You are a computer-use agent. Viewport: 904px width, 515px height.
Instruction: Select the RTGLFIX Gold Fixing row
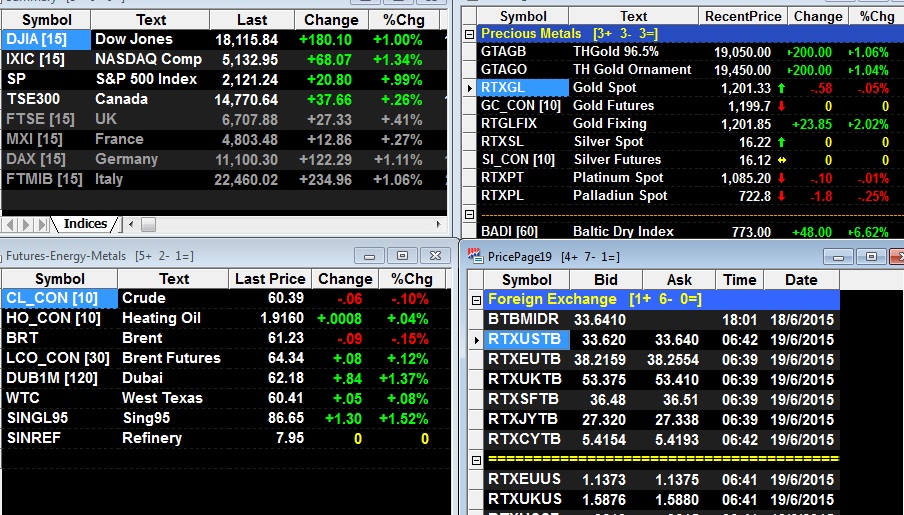[x=690, y=123]
